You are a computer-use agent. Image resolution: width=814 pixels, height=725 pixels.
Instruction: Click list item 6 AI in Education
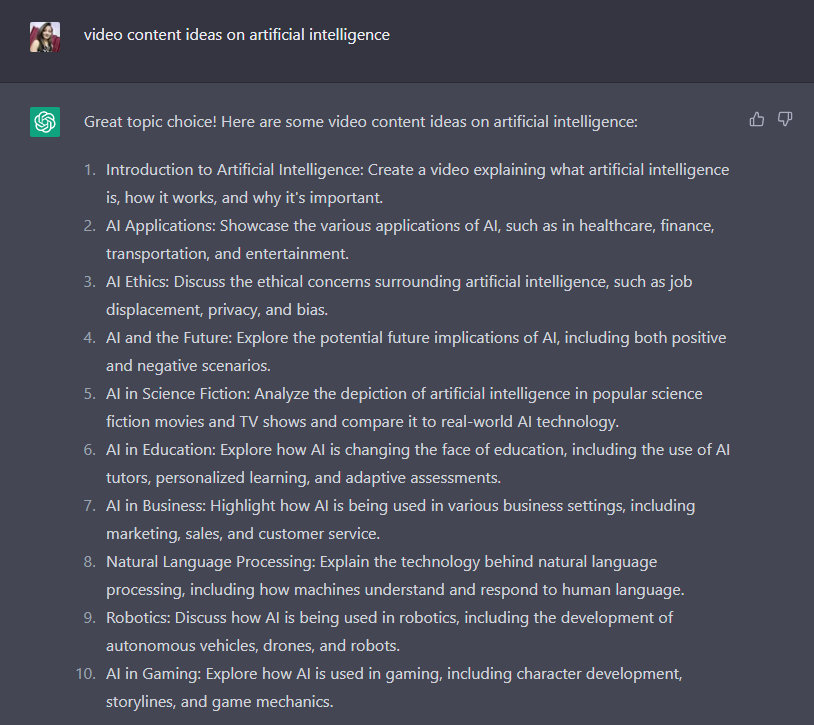pos(418,464)
